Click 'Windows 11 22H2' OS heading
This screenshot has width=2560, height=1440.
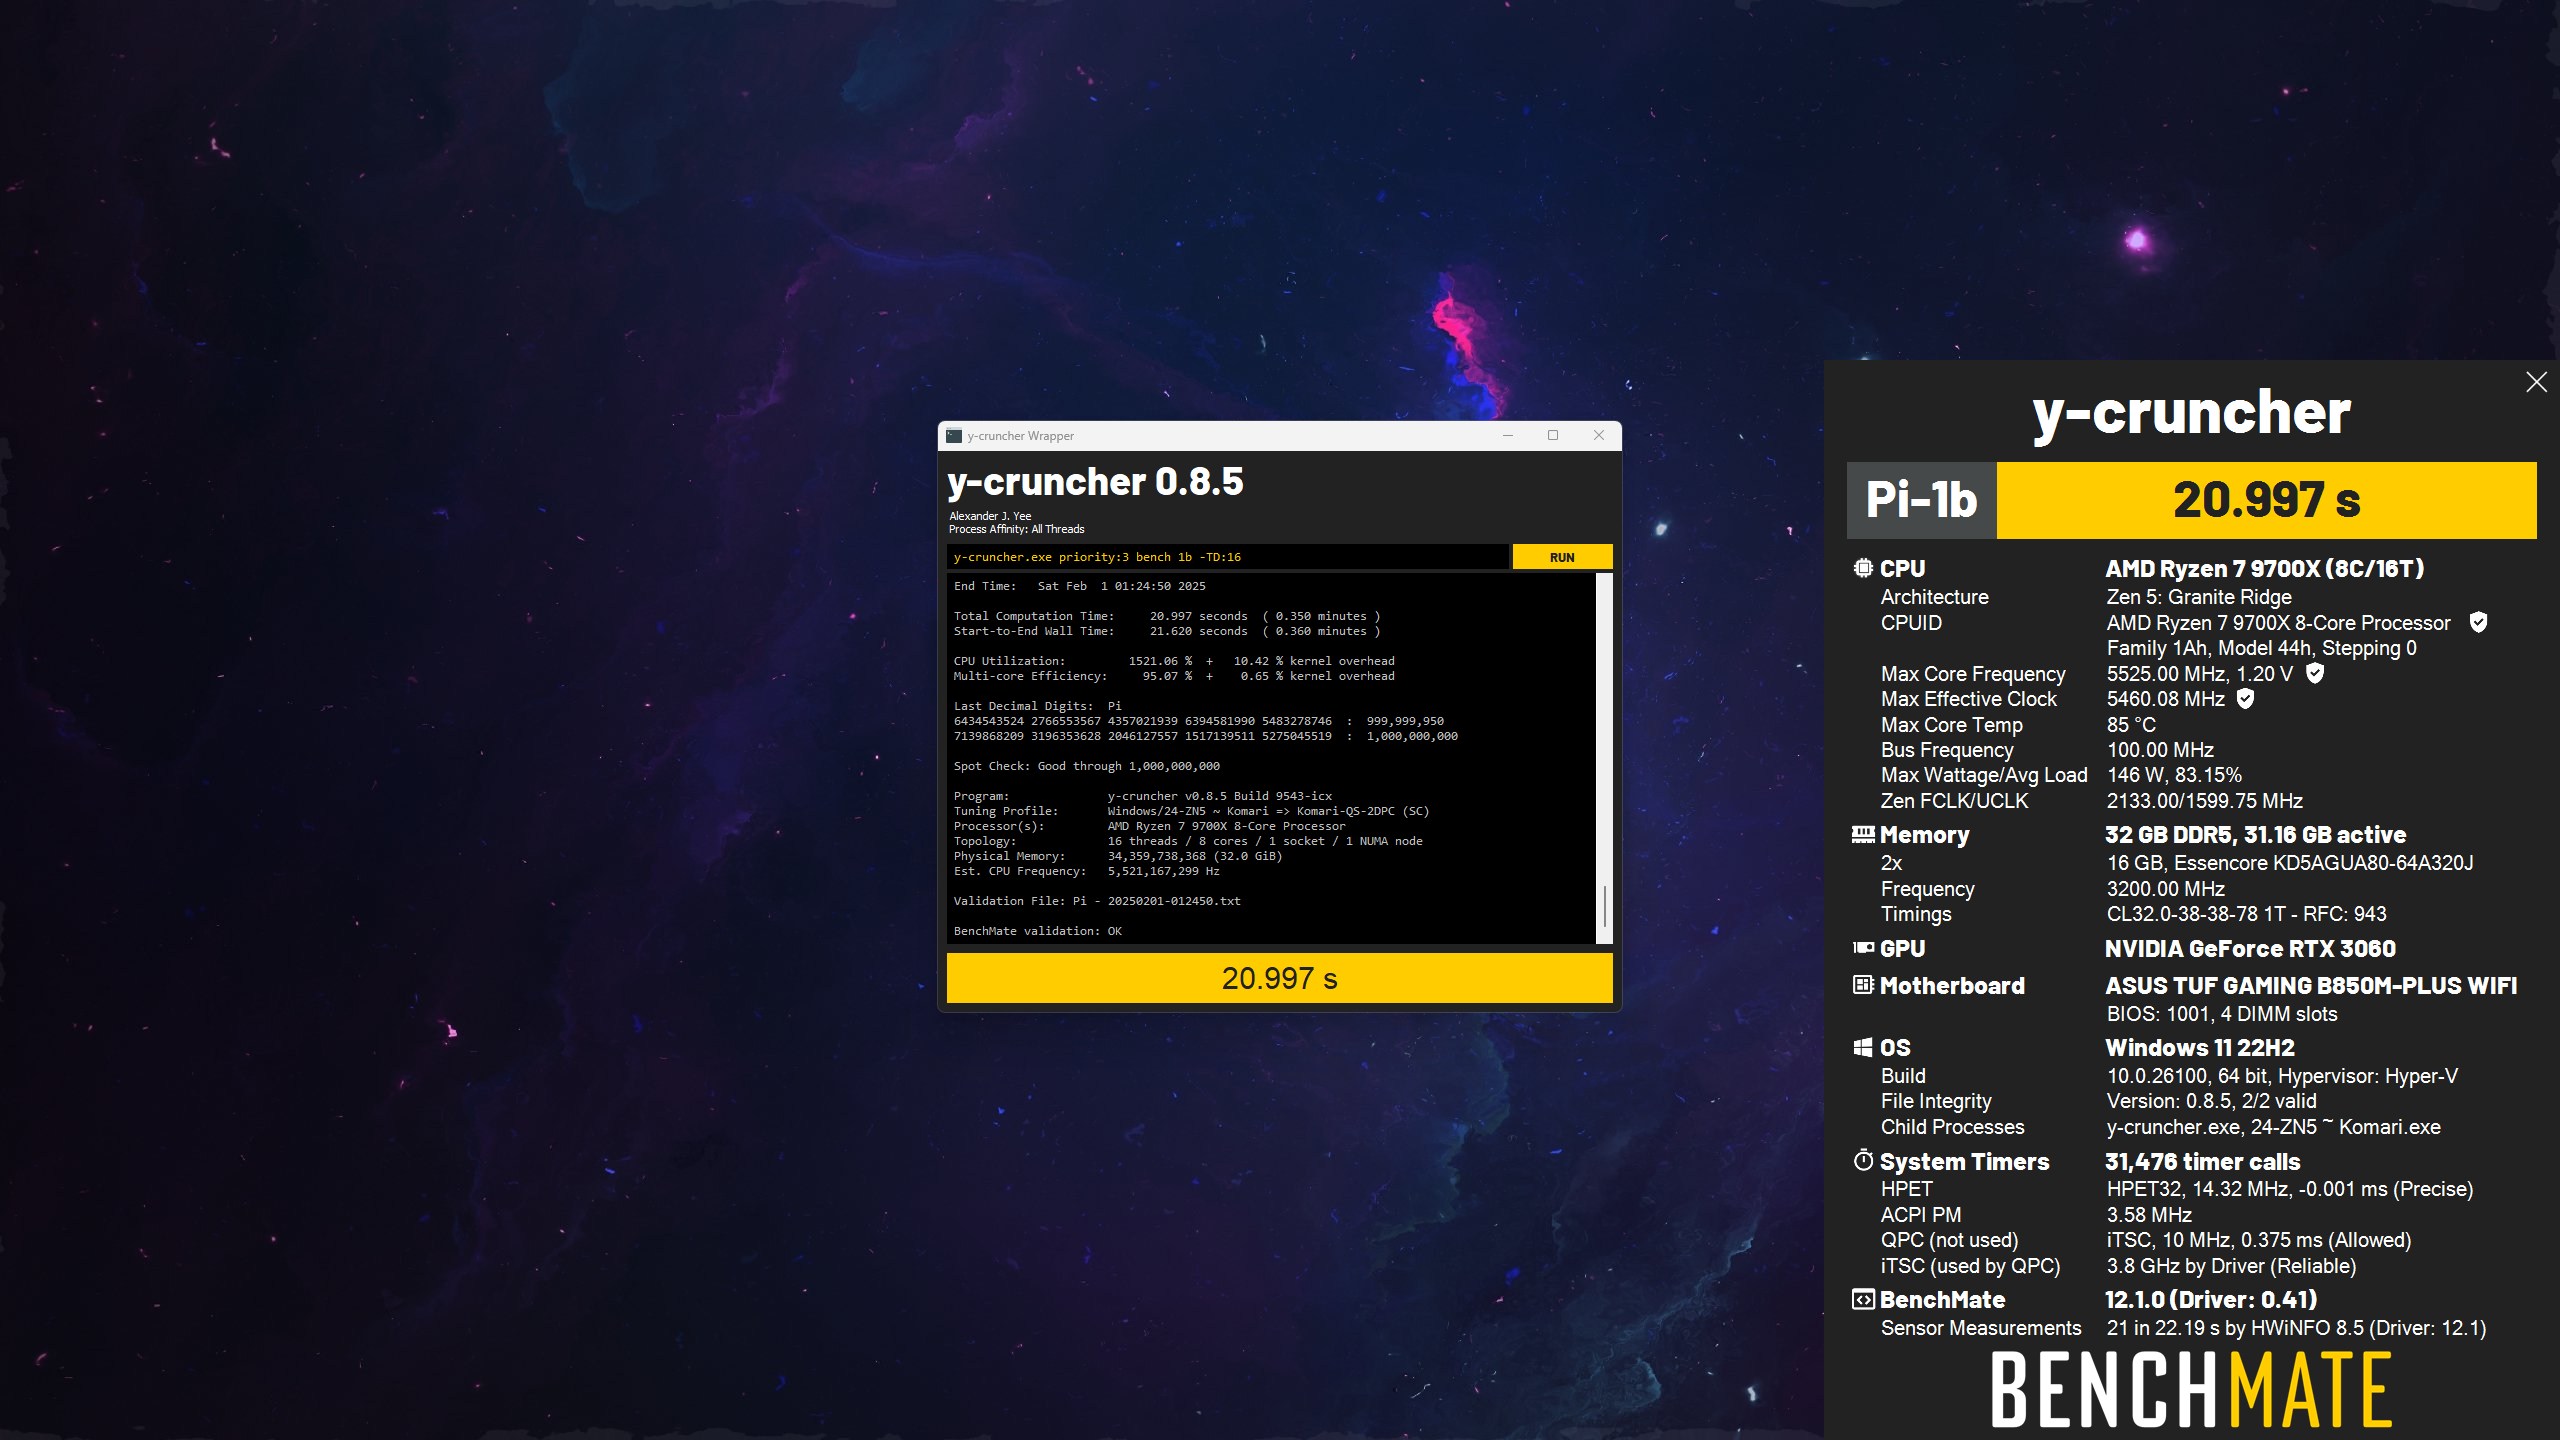click(2199, 1047)
